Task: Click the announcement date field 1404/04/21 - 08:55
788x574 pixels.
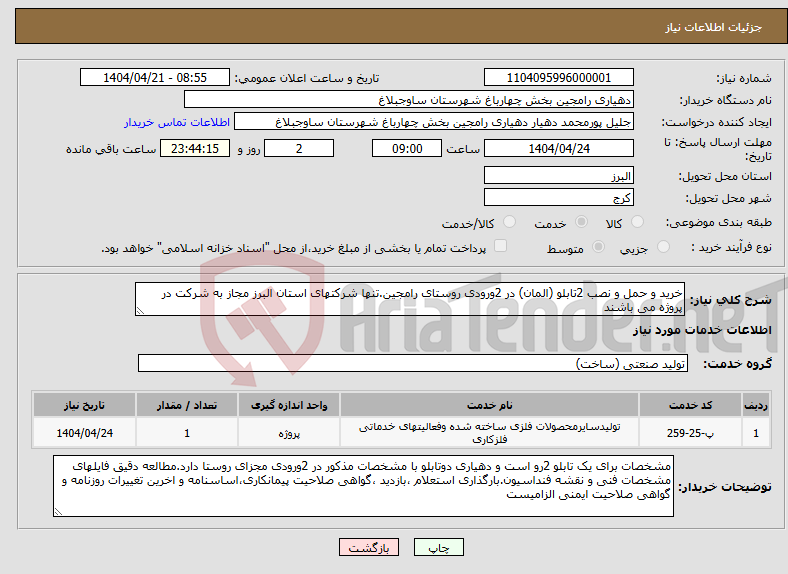Action: [x=155, y=77]
